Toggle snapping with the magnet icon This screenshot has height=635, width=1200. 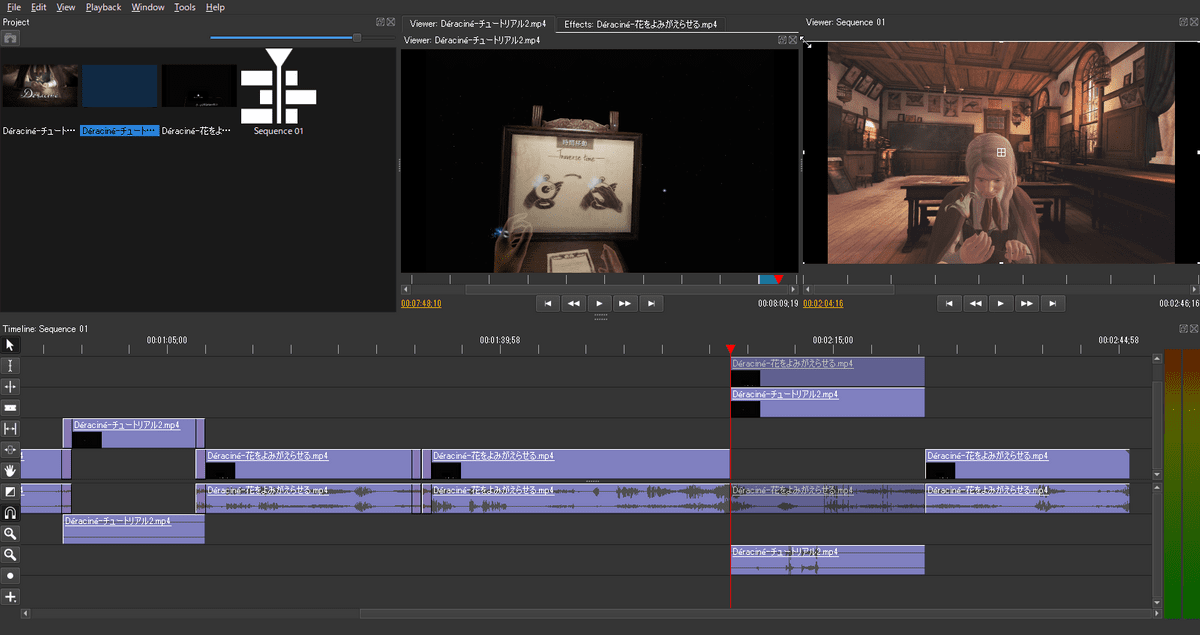click(x=11, y=512)
